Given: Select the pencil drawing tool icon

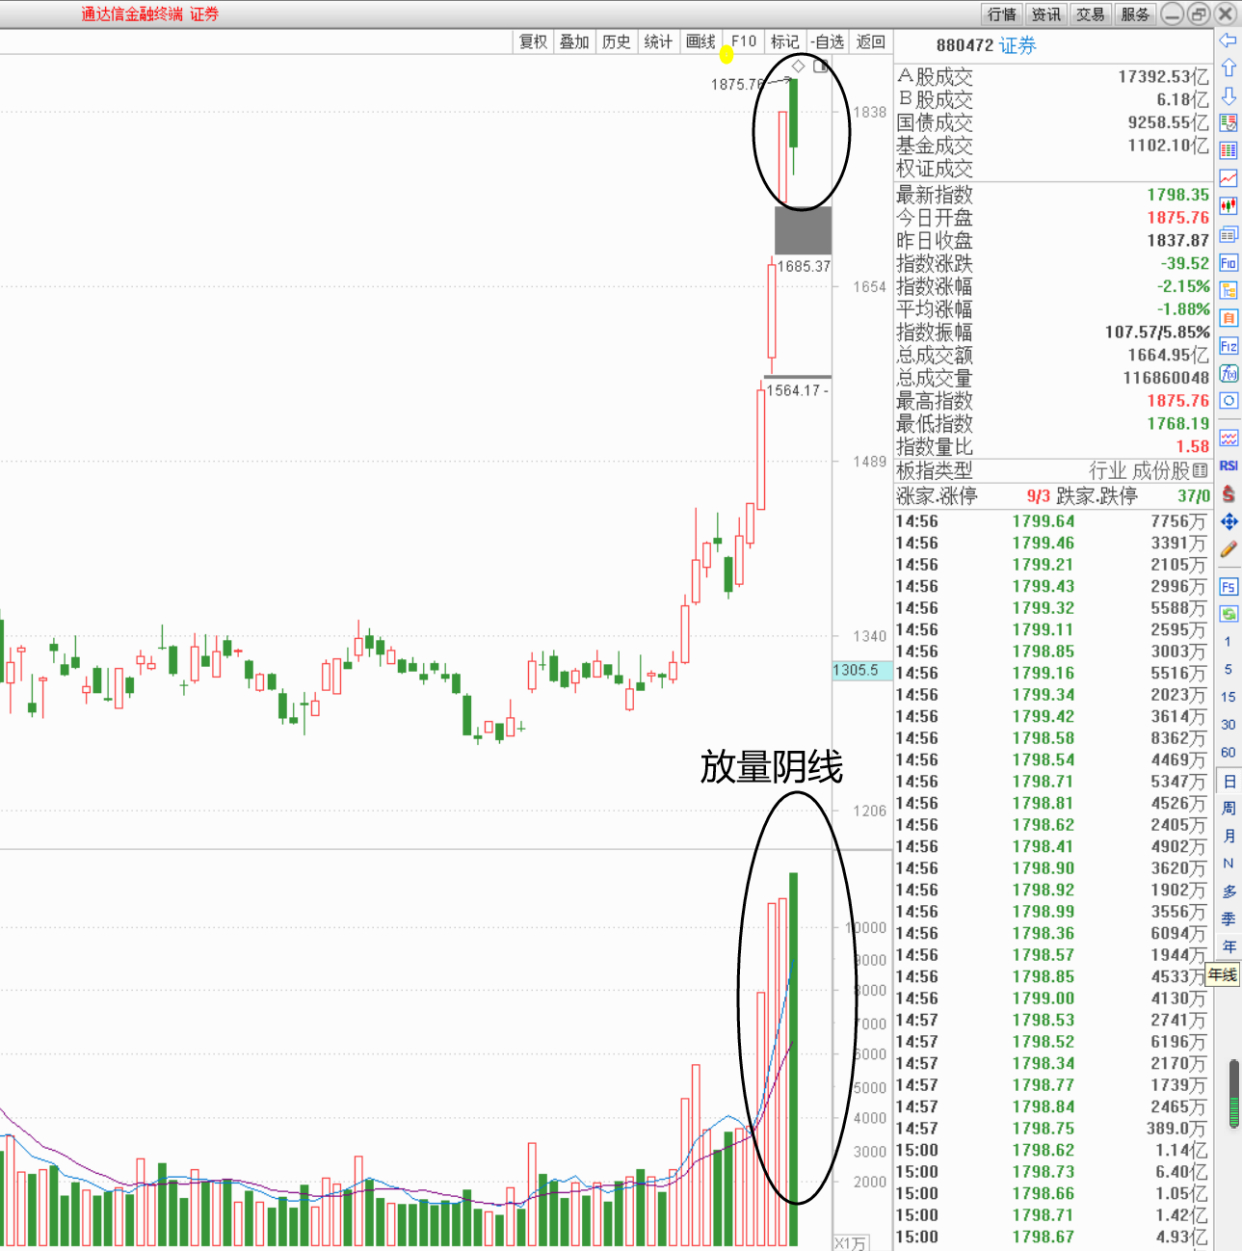Looking at the screenshot, I should pos(1228,549).
